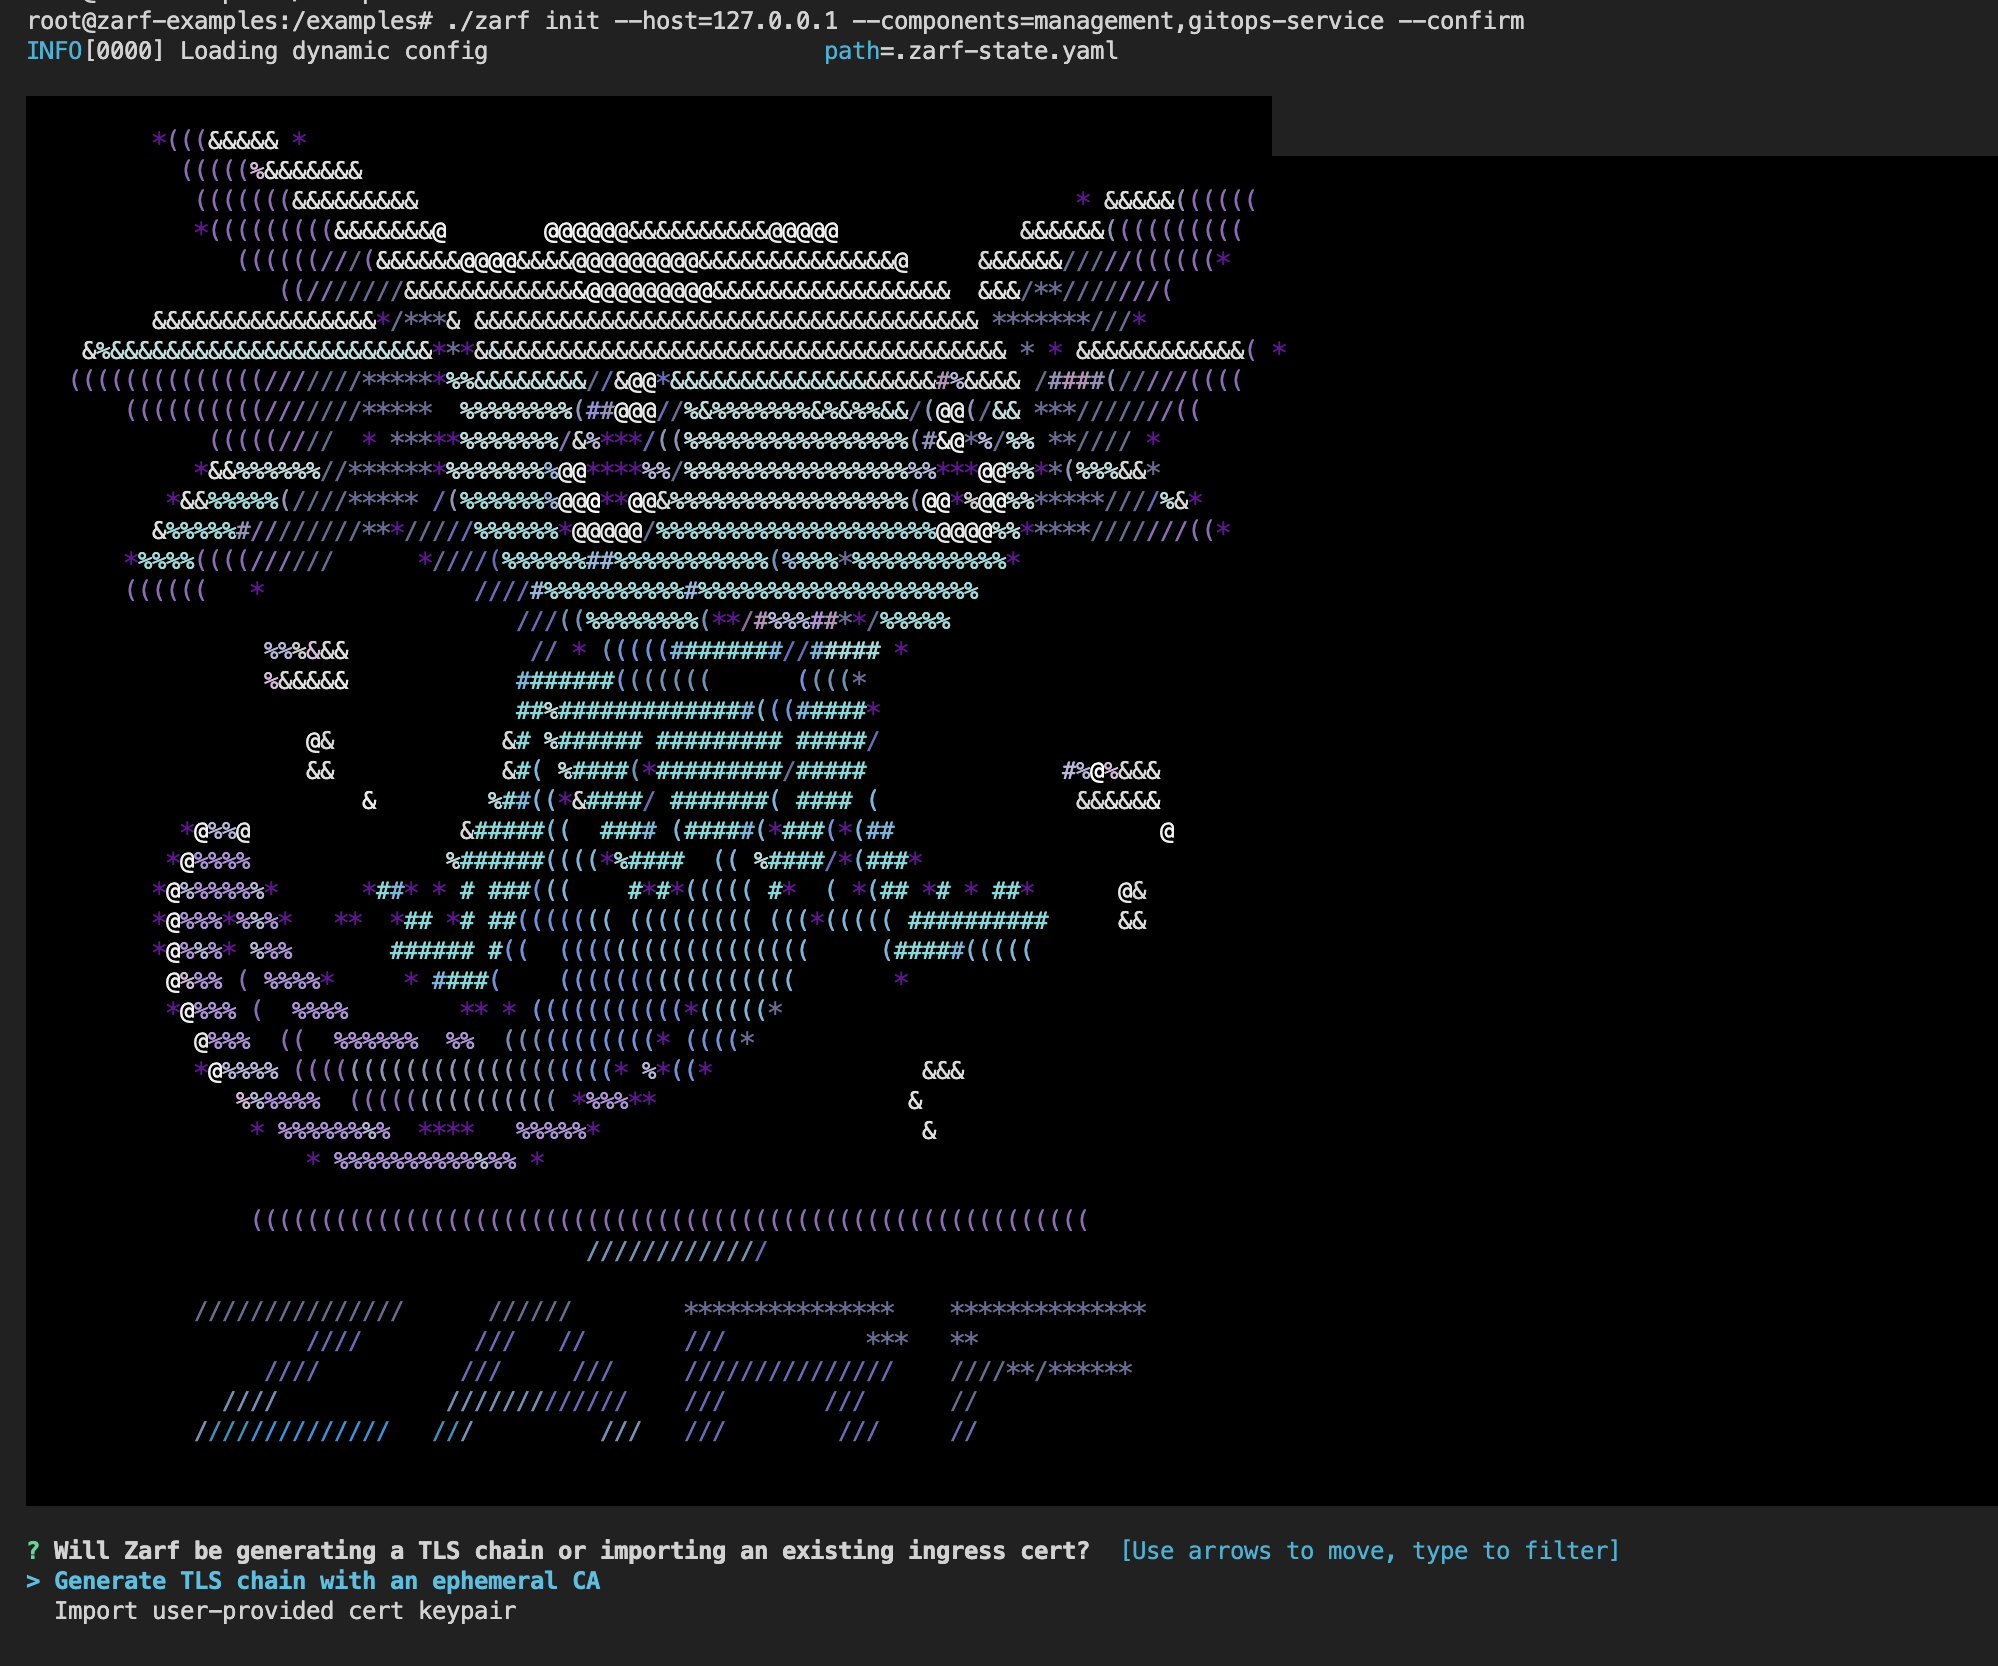Screen dimensions: 1998x1666
Task: Click the ./zarf executable in command
Action: coord(489,21)
